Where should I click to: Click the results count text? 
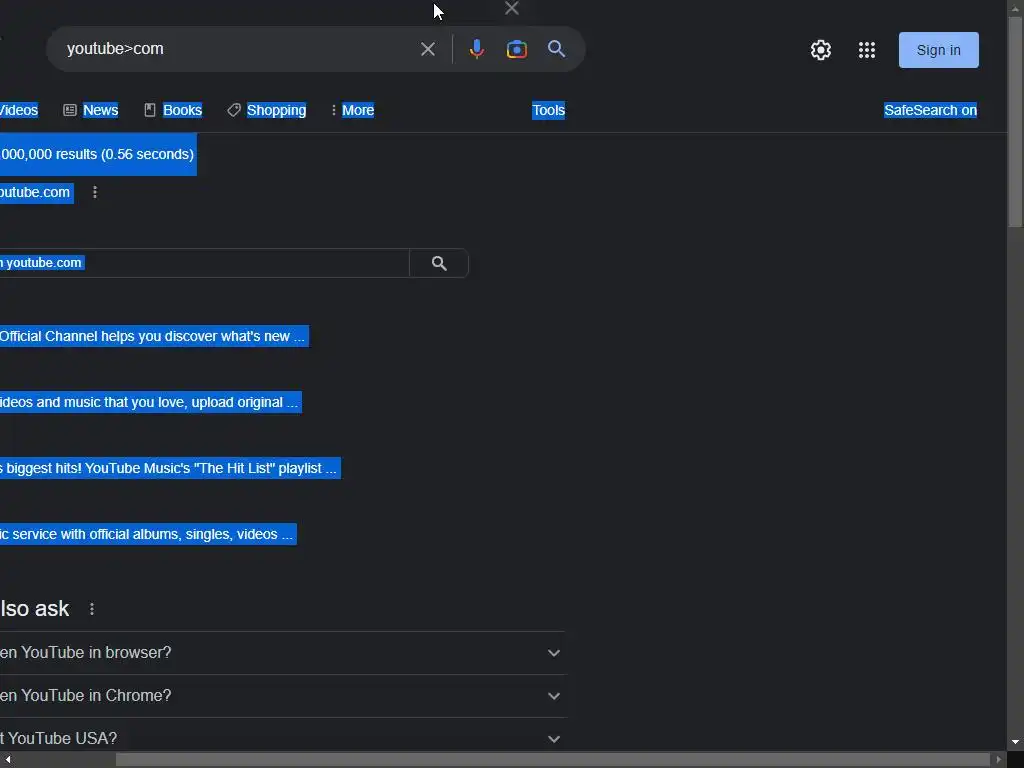97,155
